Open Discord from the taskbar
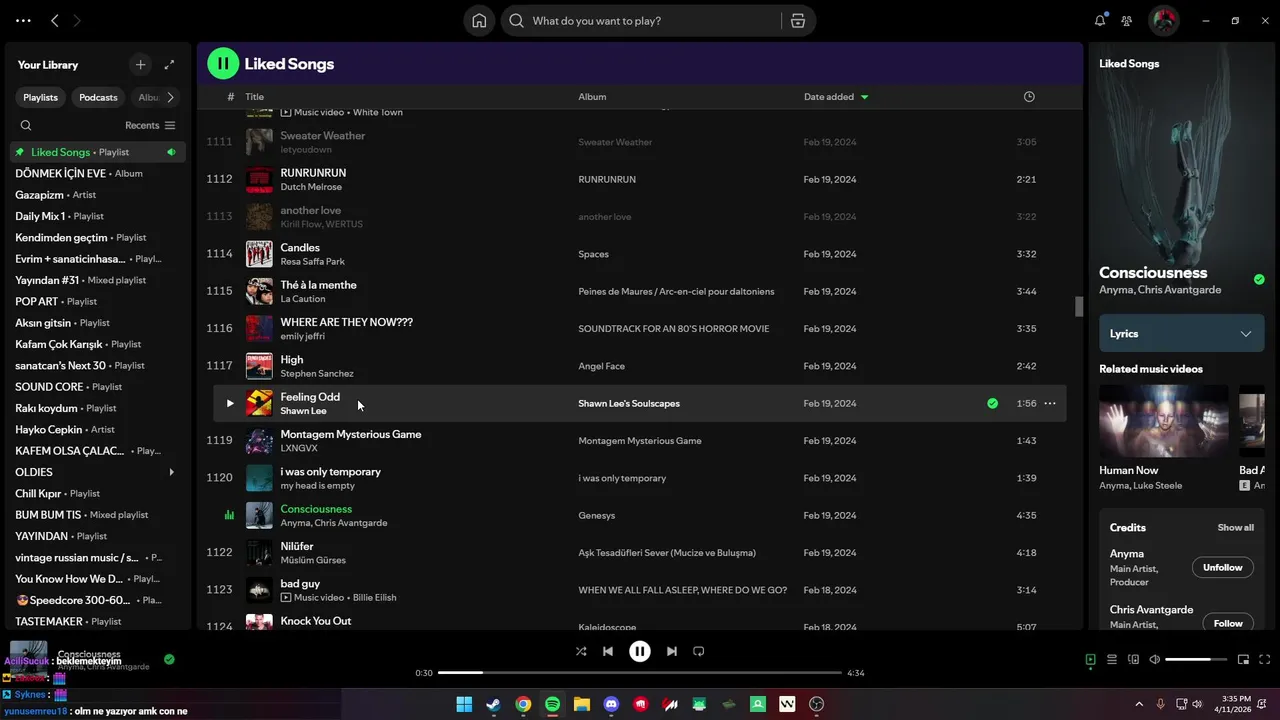This screenshot has width=1280, height=720. pyautogui.click(x=611, y=705)
